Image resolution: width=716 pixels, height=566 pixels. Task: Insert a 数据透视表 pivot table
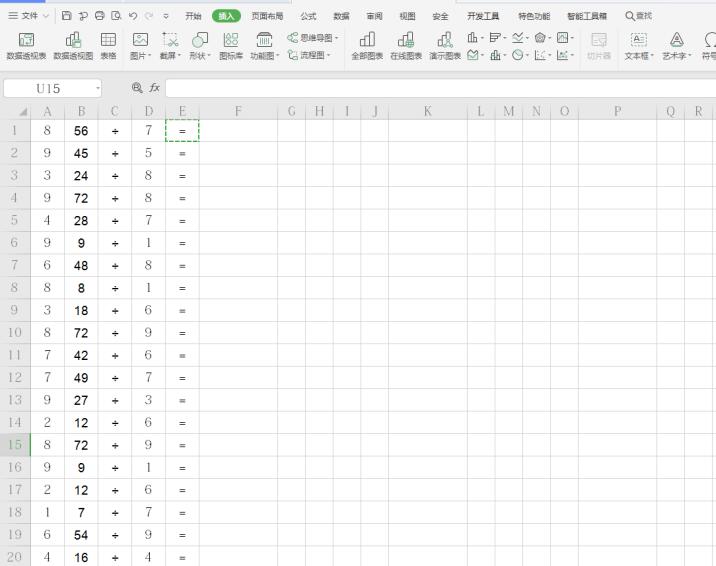(26, 46)
